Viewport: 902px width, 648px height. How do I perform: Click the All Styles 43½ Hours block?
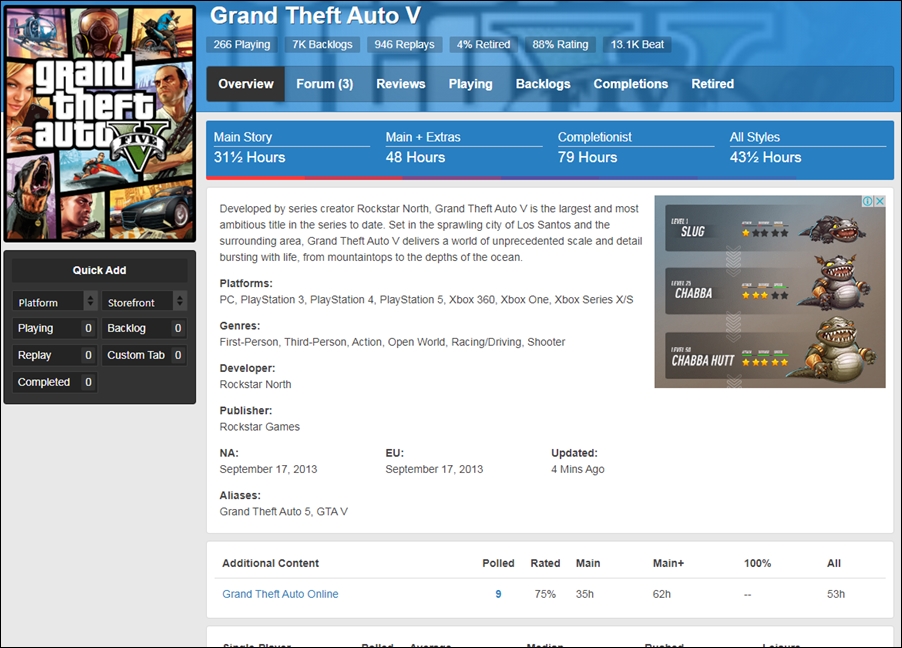(808, 148)
